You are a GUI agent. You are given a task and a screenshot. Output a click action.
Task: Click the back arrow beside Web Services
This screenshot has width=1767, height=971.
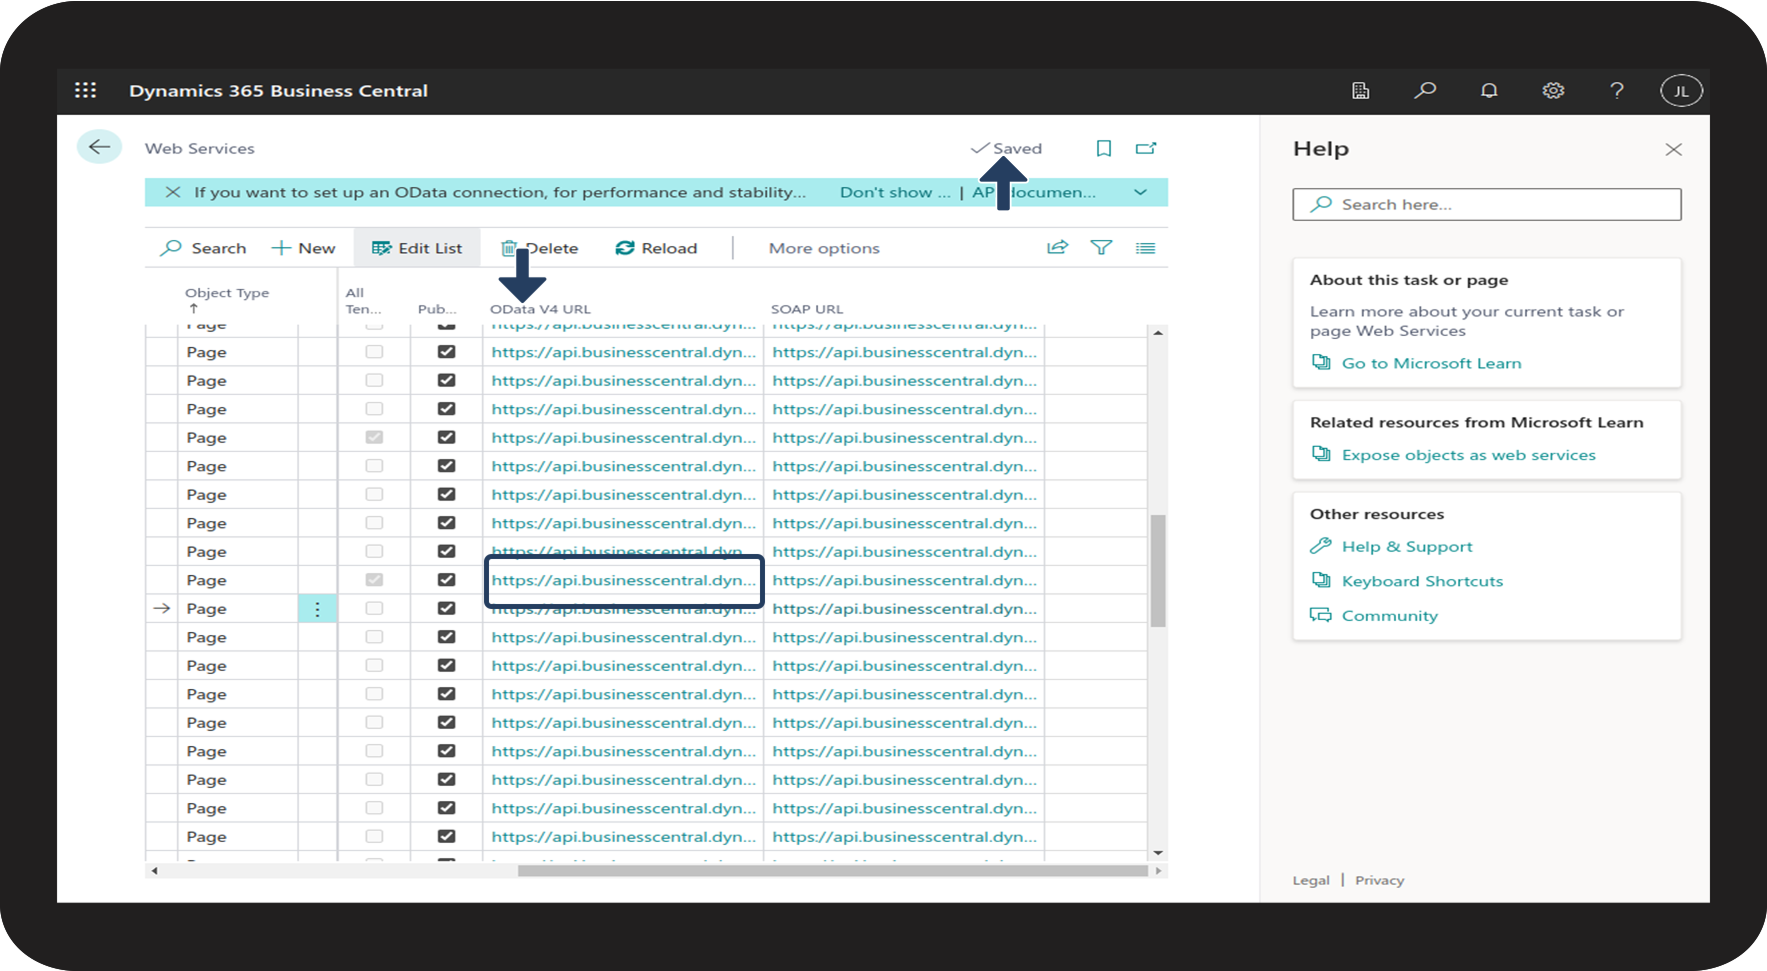coord(99,148)
